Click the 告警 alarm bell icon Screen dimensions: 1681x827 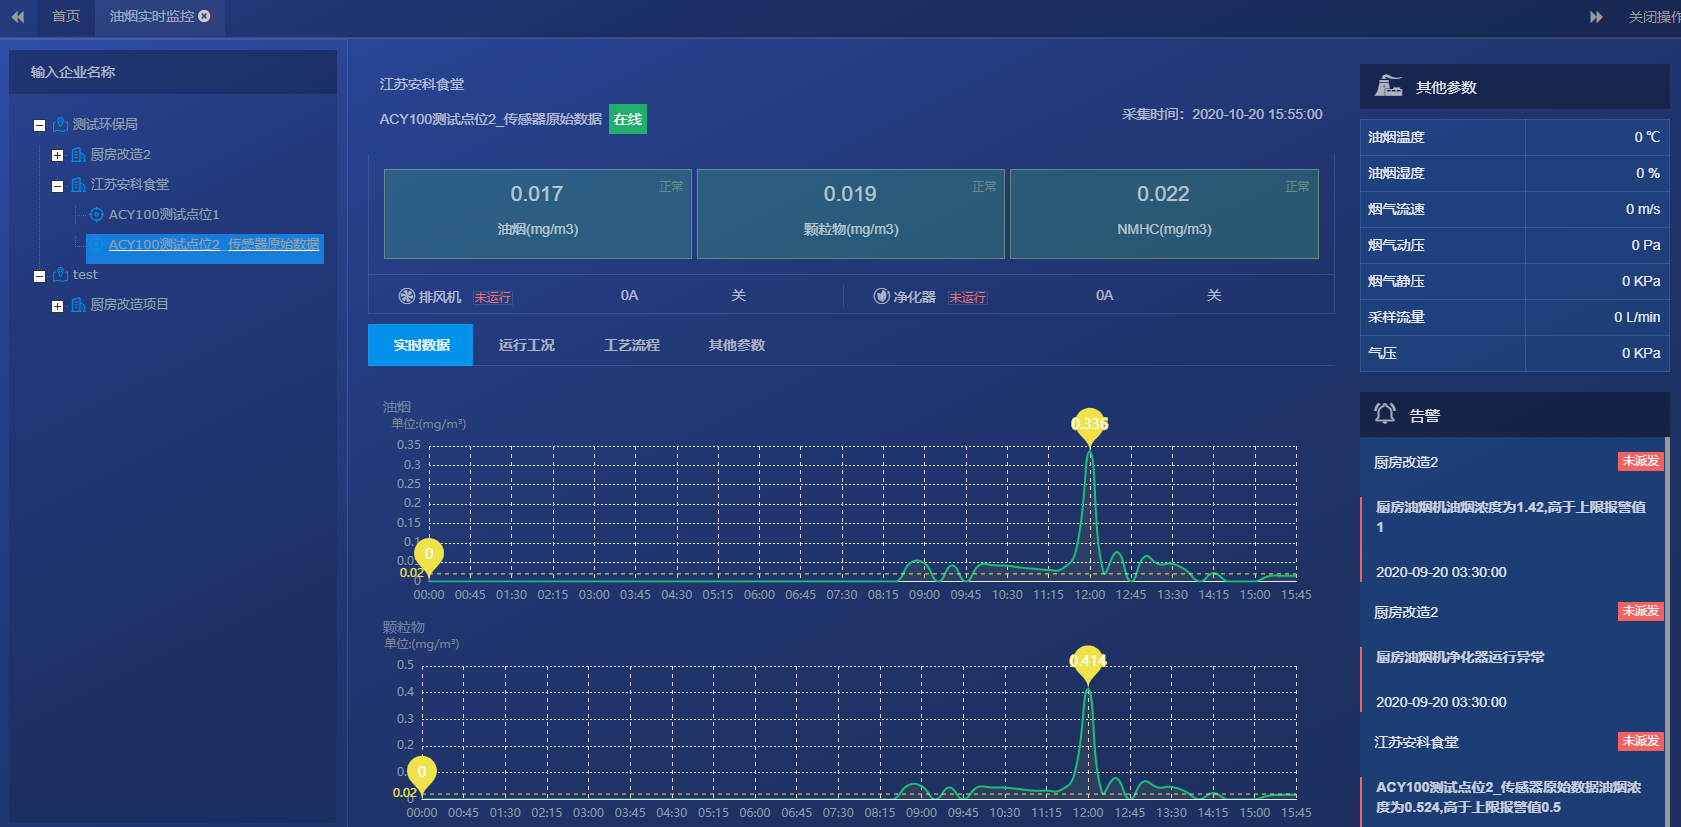(1385, 414)
